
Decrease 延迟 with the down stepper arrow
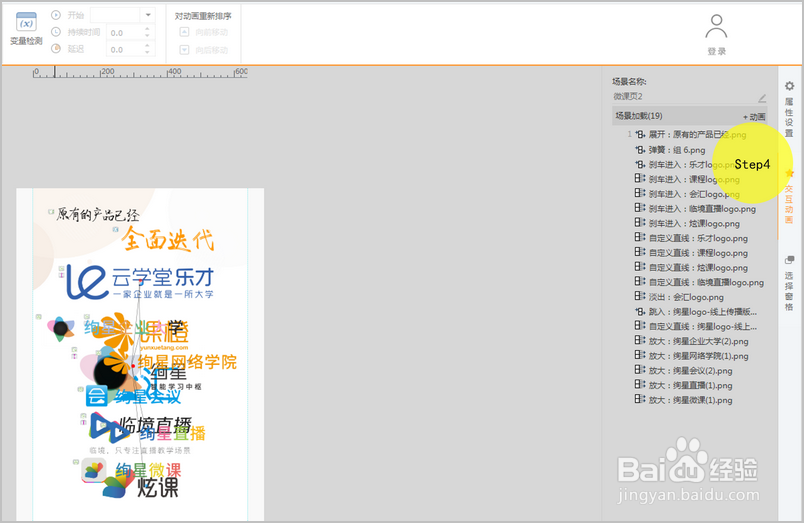tap(147, 52)
